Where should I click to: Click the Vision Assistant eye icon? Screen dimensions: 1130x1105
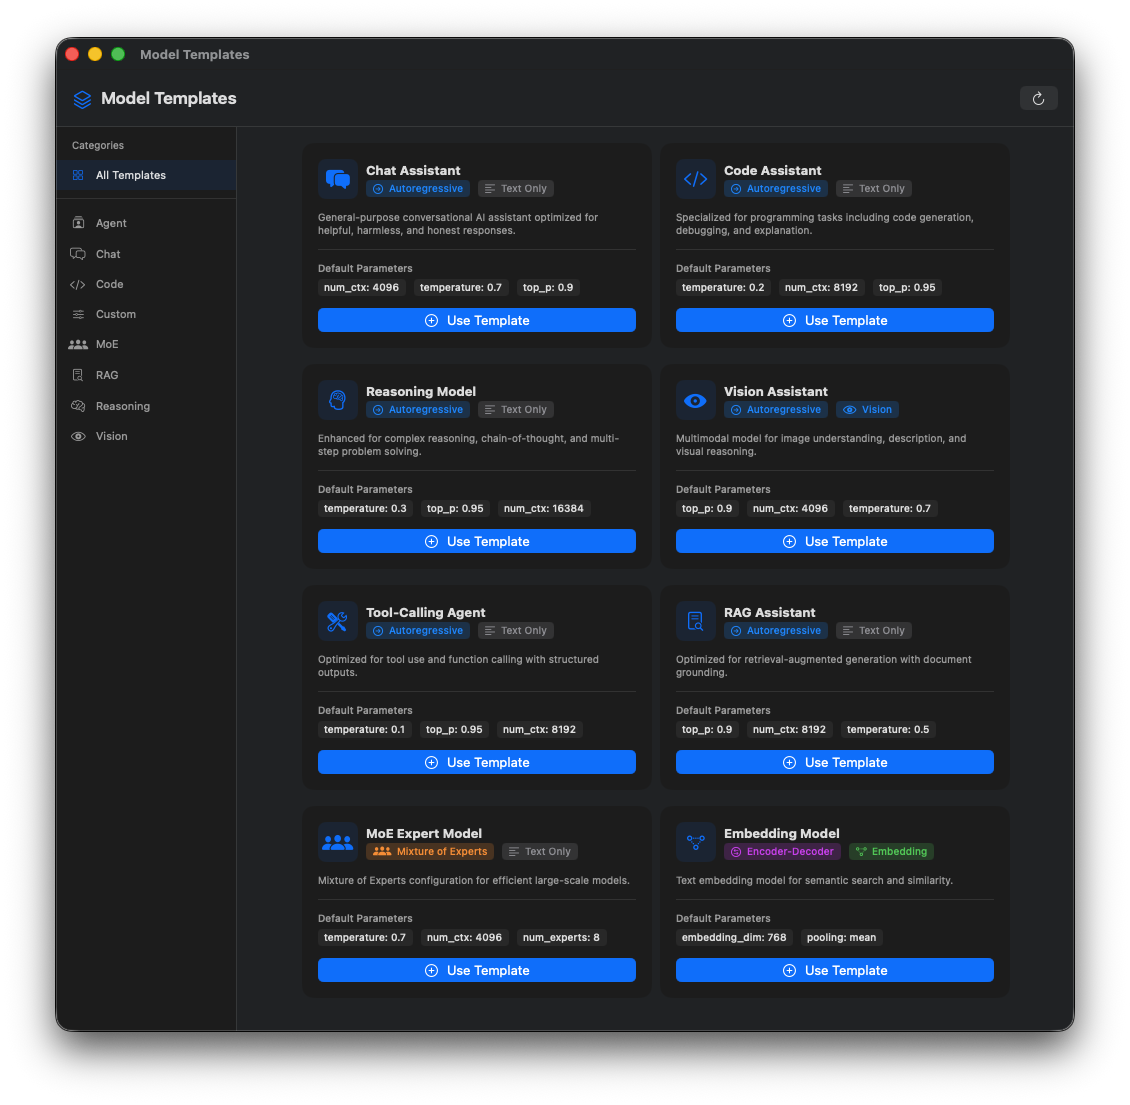(x=696, y=401)
